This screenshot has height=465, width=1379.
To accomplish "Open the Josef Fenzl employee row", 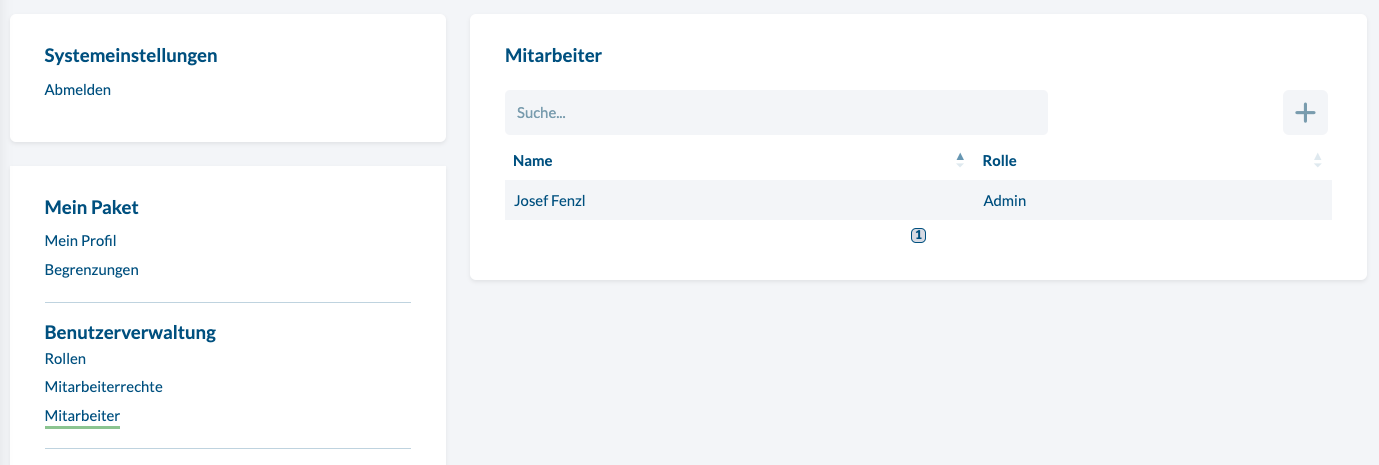I will (918, 200).
